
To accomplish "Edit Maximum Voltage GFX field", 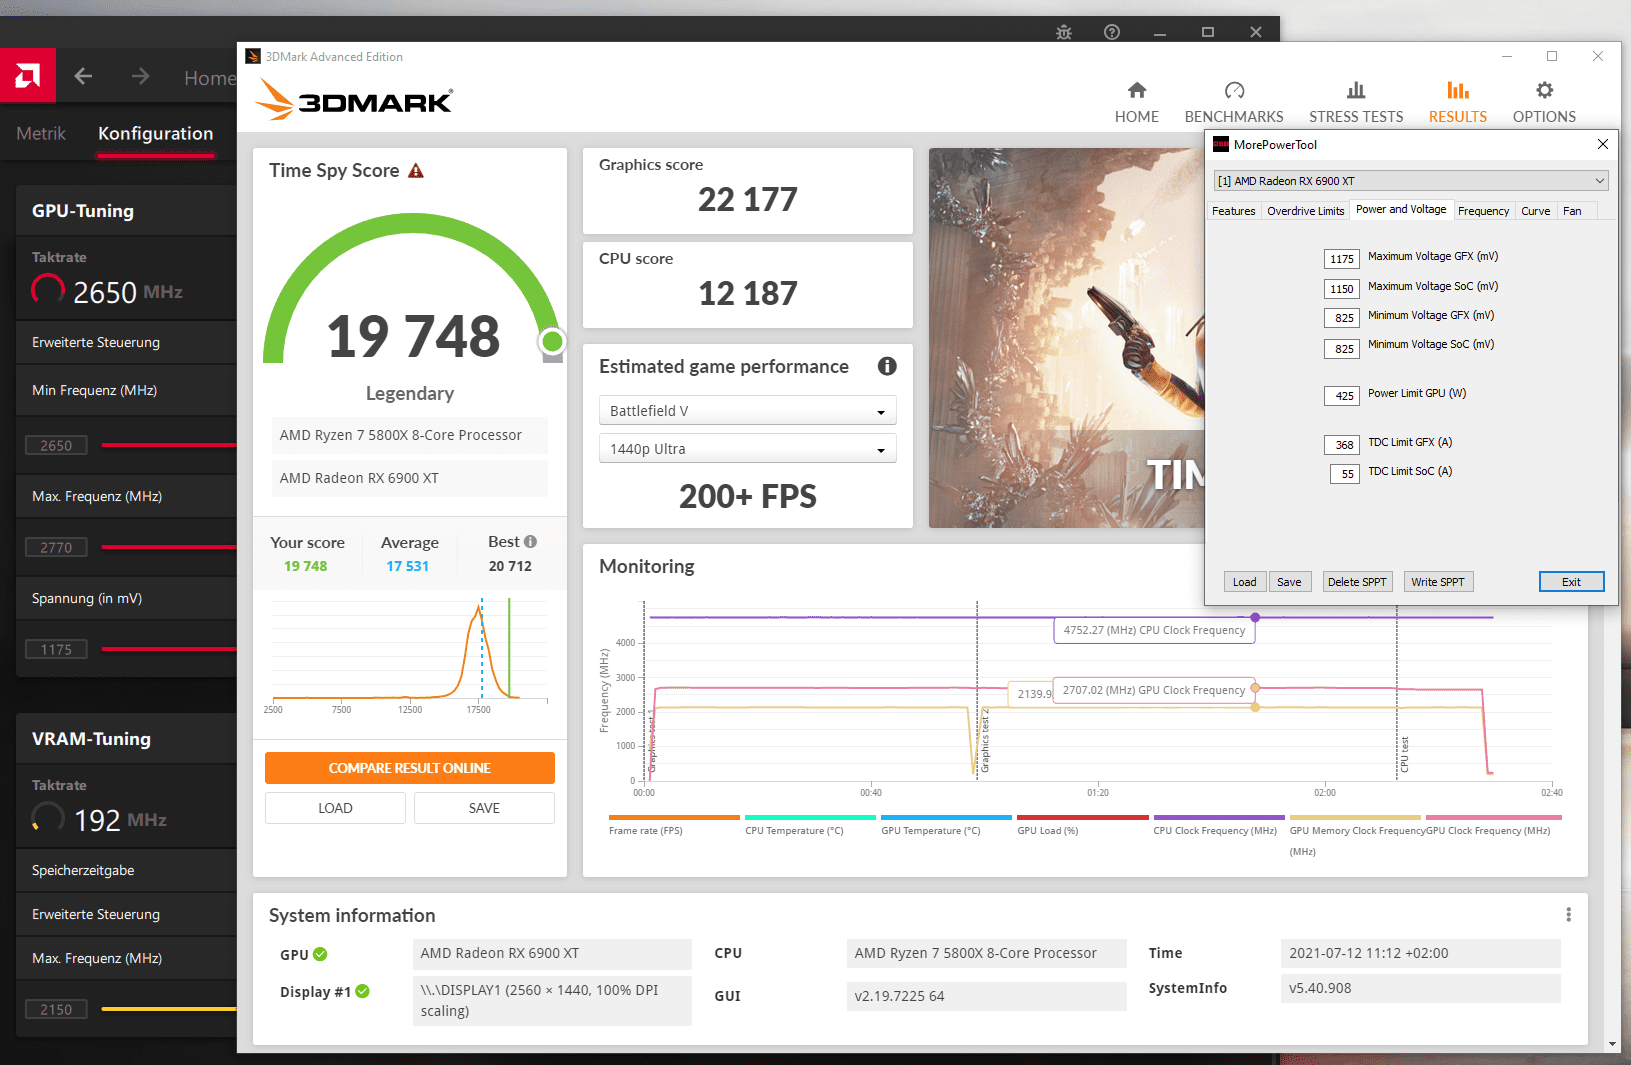I will [1342, 259].
